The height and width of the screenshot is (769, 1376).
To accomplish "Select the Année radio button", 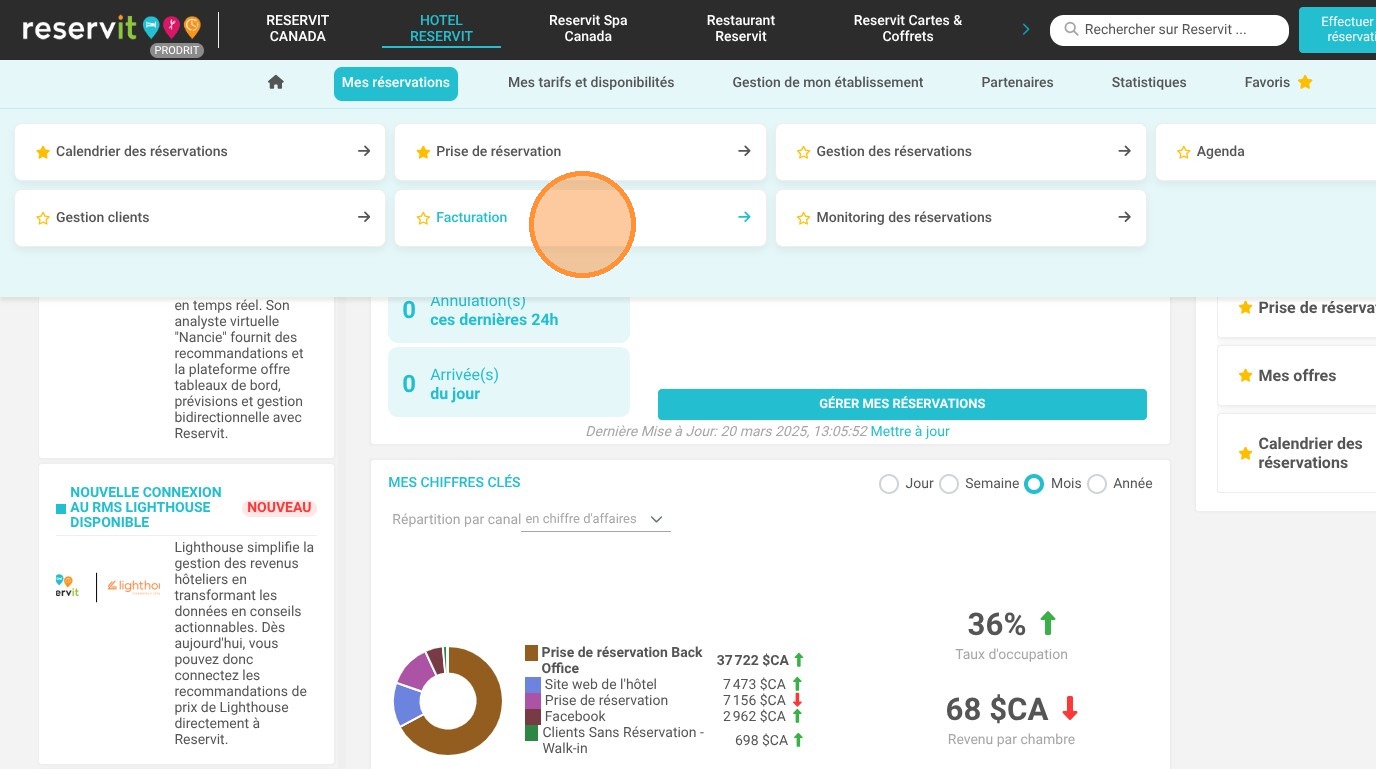I will pyautogui.click(x=1097, y=484).
